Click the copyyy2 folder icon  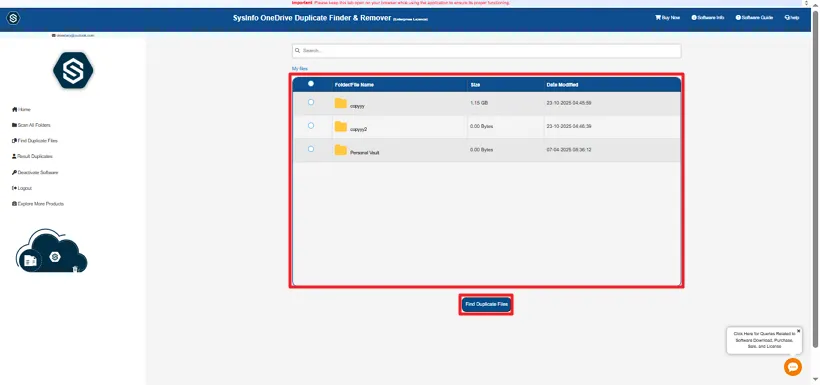tap(340, 126)
